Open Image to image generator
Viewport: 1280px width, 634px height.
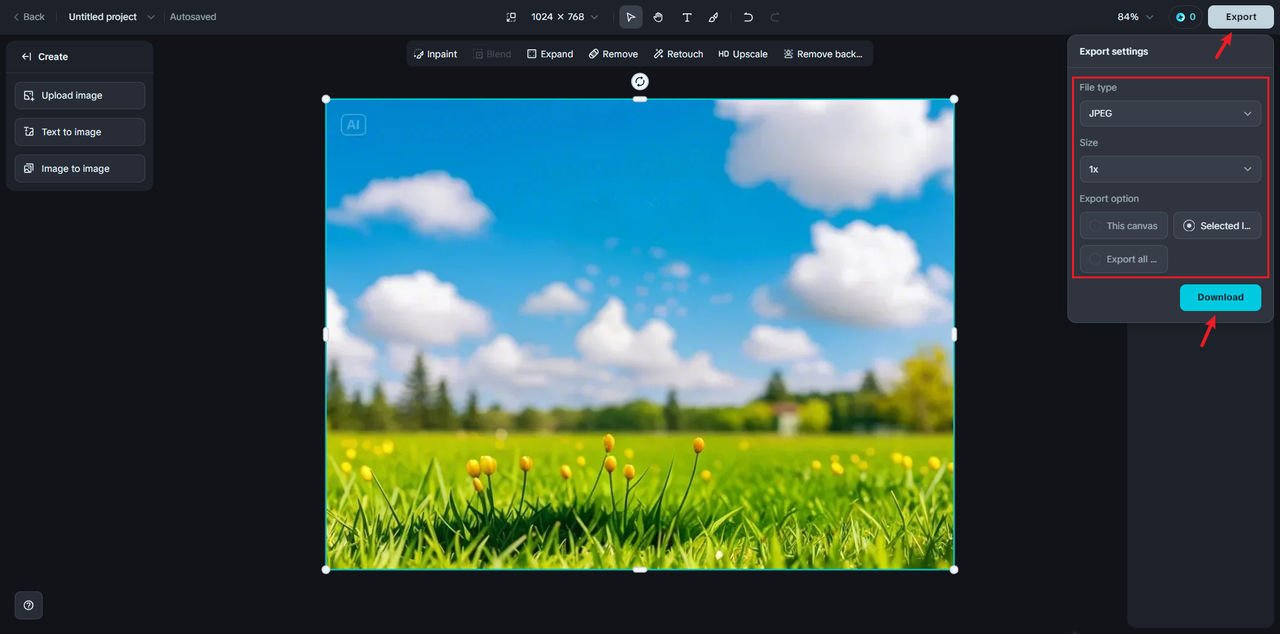(x=80, y=168)
